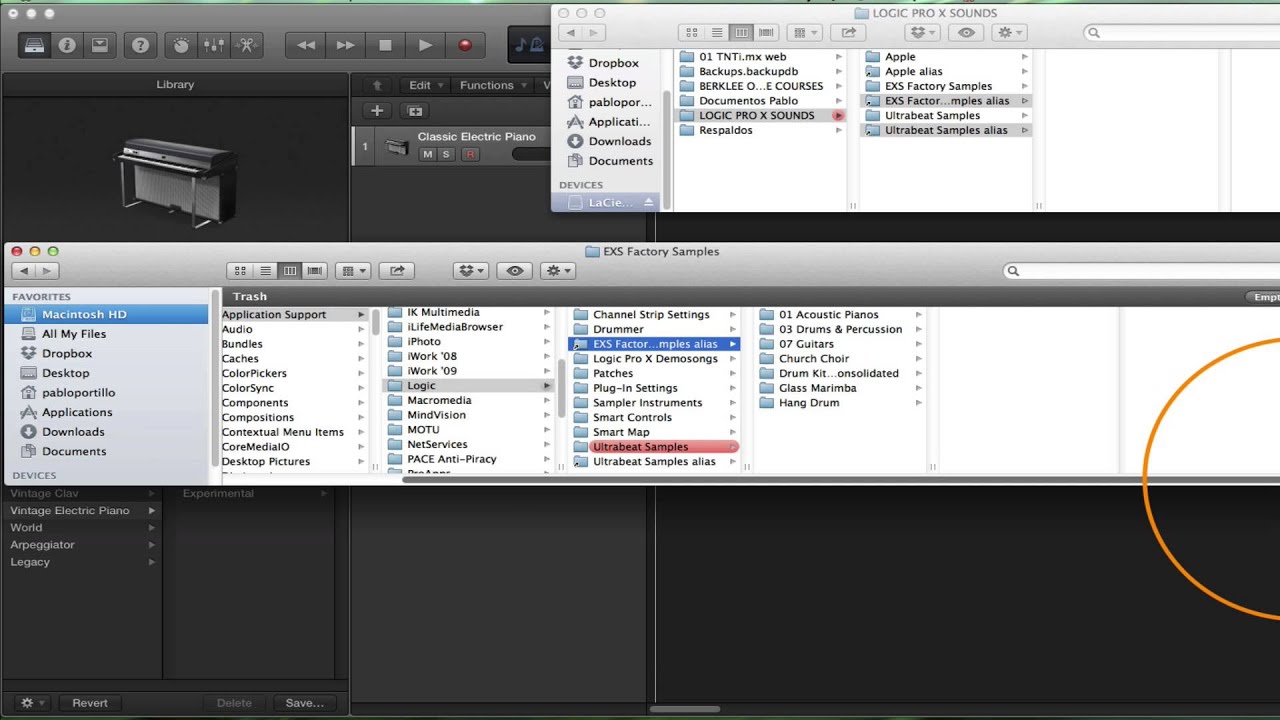Screen dimensions: 1280x720
Task: Fast forward in Logic transport
Action: tap(345, 45)
